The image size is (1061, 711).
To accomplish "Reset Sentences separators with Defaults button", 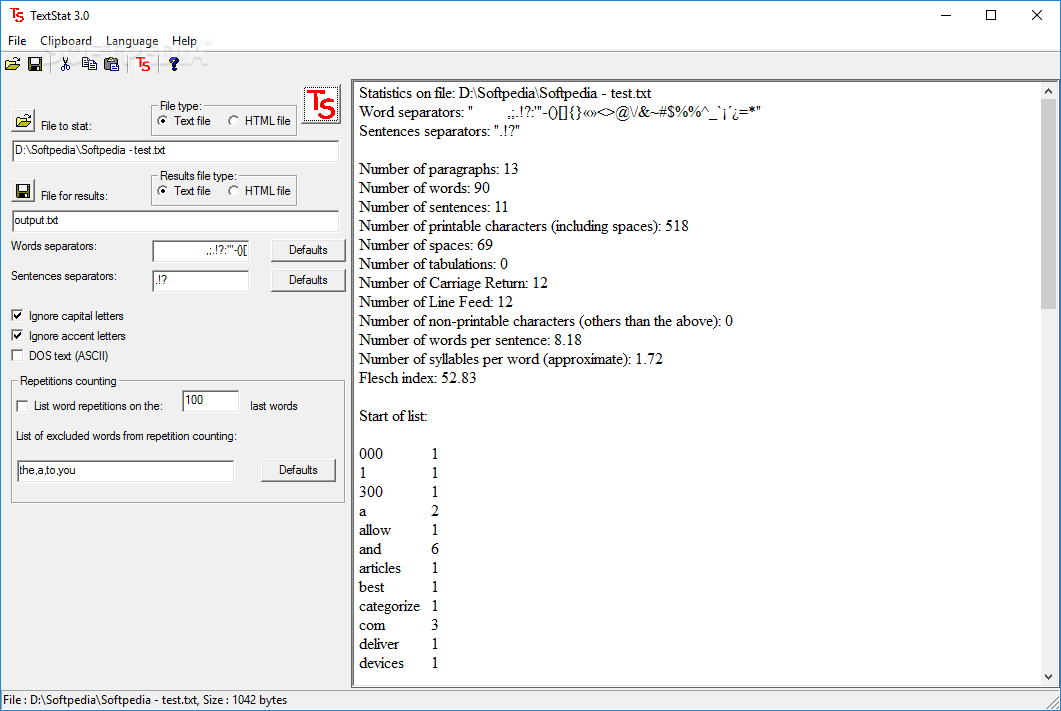I will [308, 280].
